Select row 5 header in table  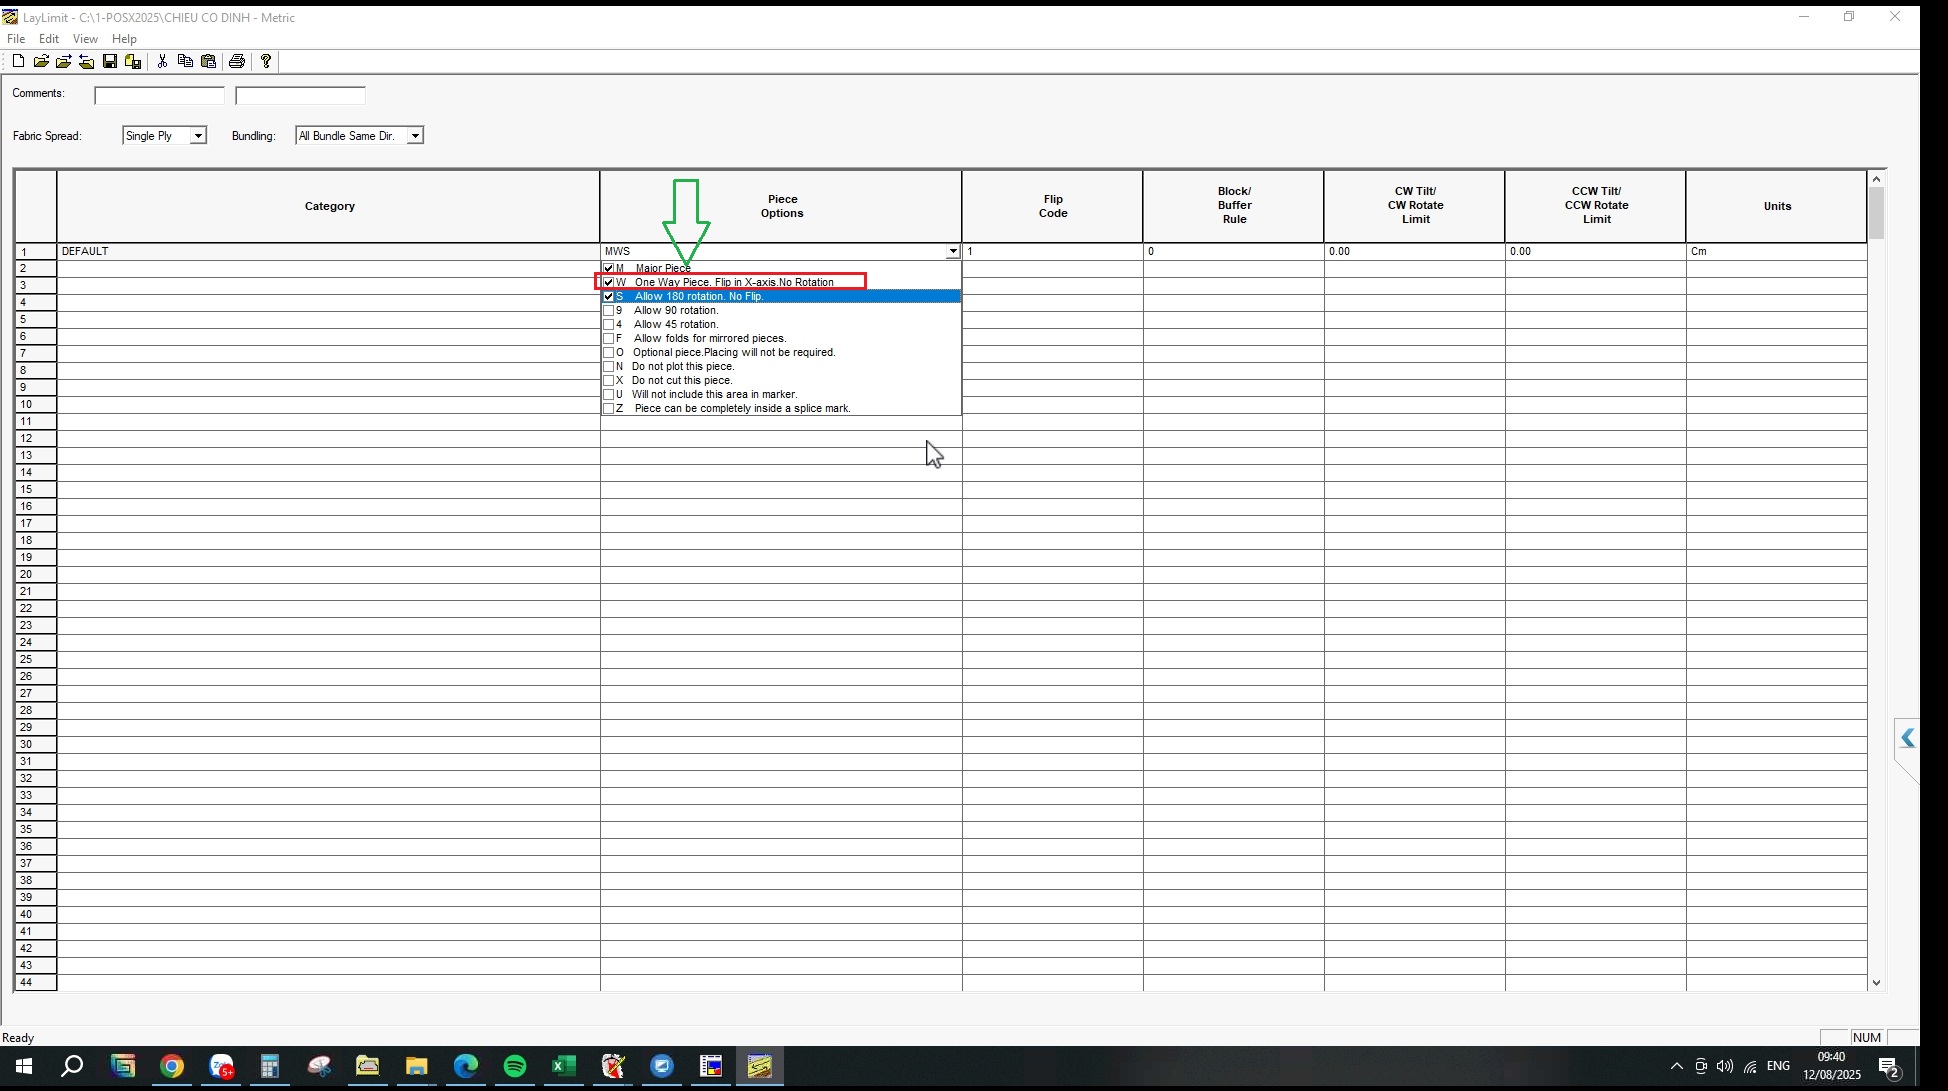pyautogui.click(x=35, y=319)
